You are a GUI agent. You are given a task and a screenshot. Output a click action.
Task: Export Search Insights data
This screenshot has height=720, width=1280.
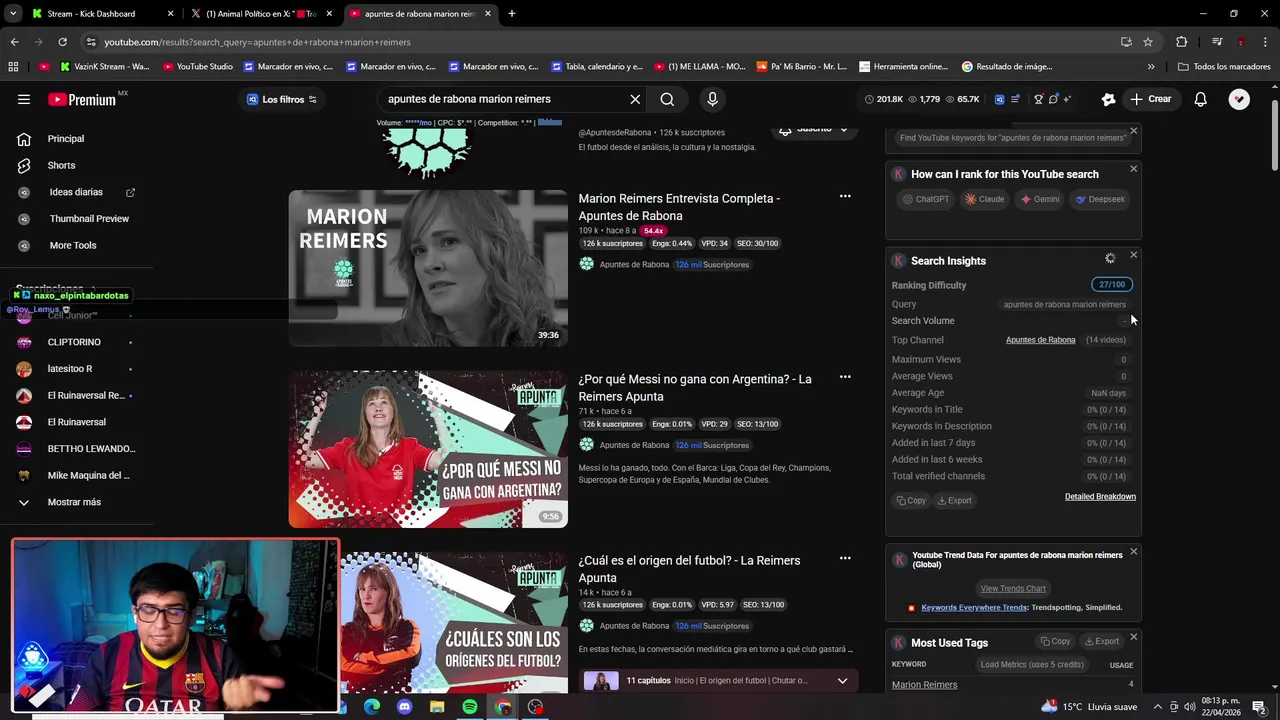coord(954,500)
